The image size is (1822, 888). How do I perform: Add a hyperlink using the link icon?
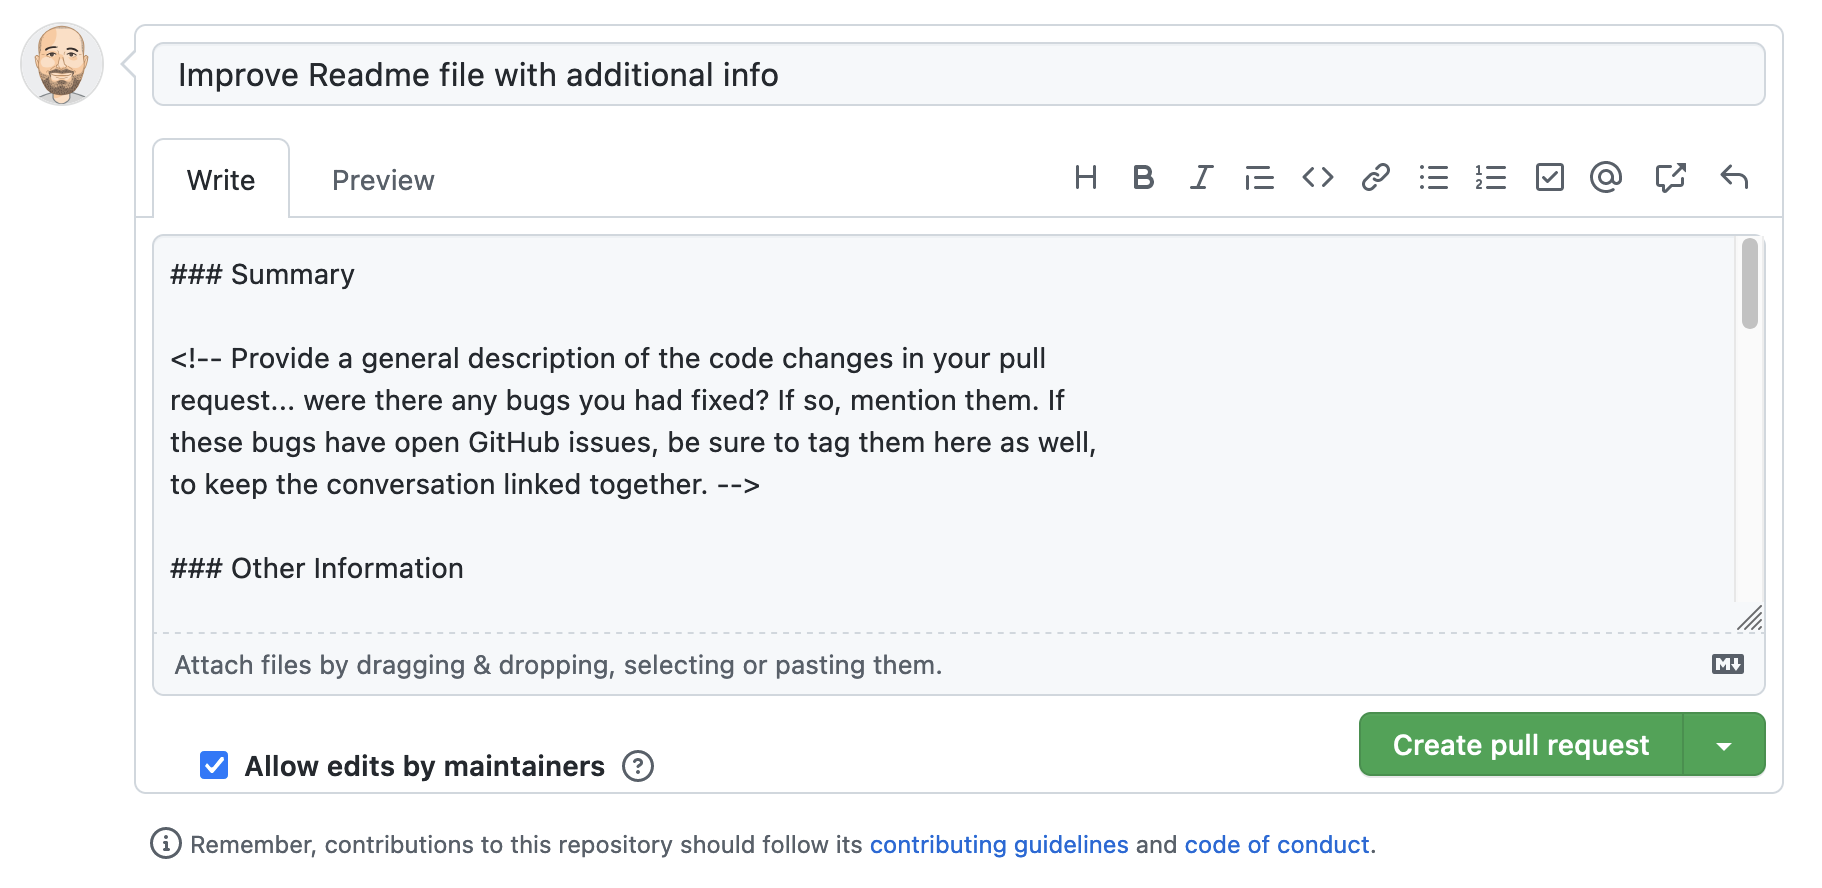(x=1376, y=177)
